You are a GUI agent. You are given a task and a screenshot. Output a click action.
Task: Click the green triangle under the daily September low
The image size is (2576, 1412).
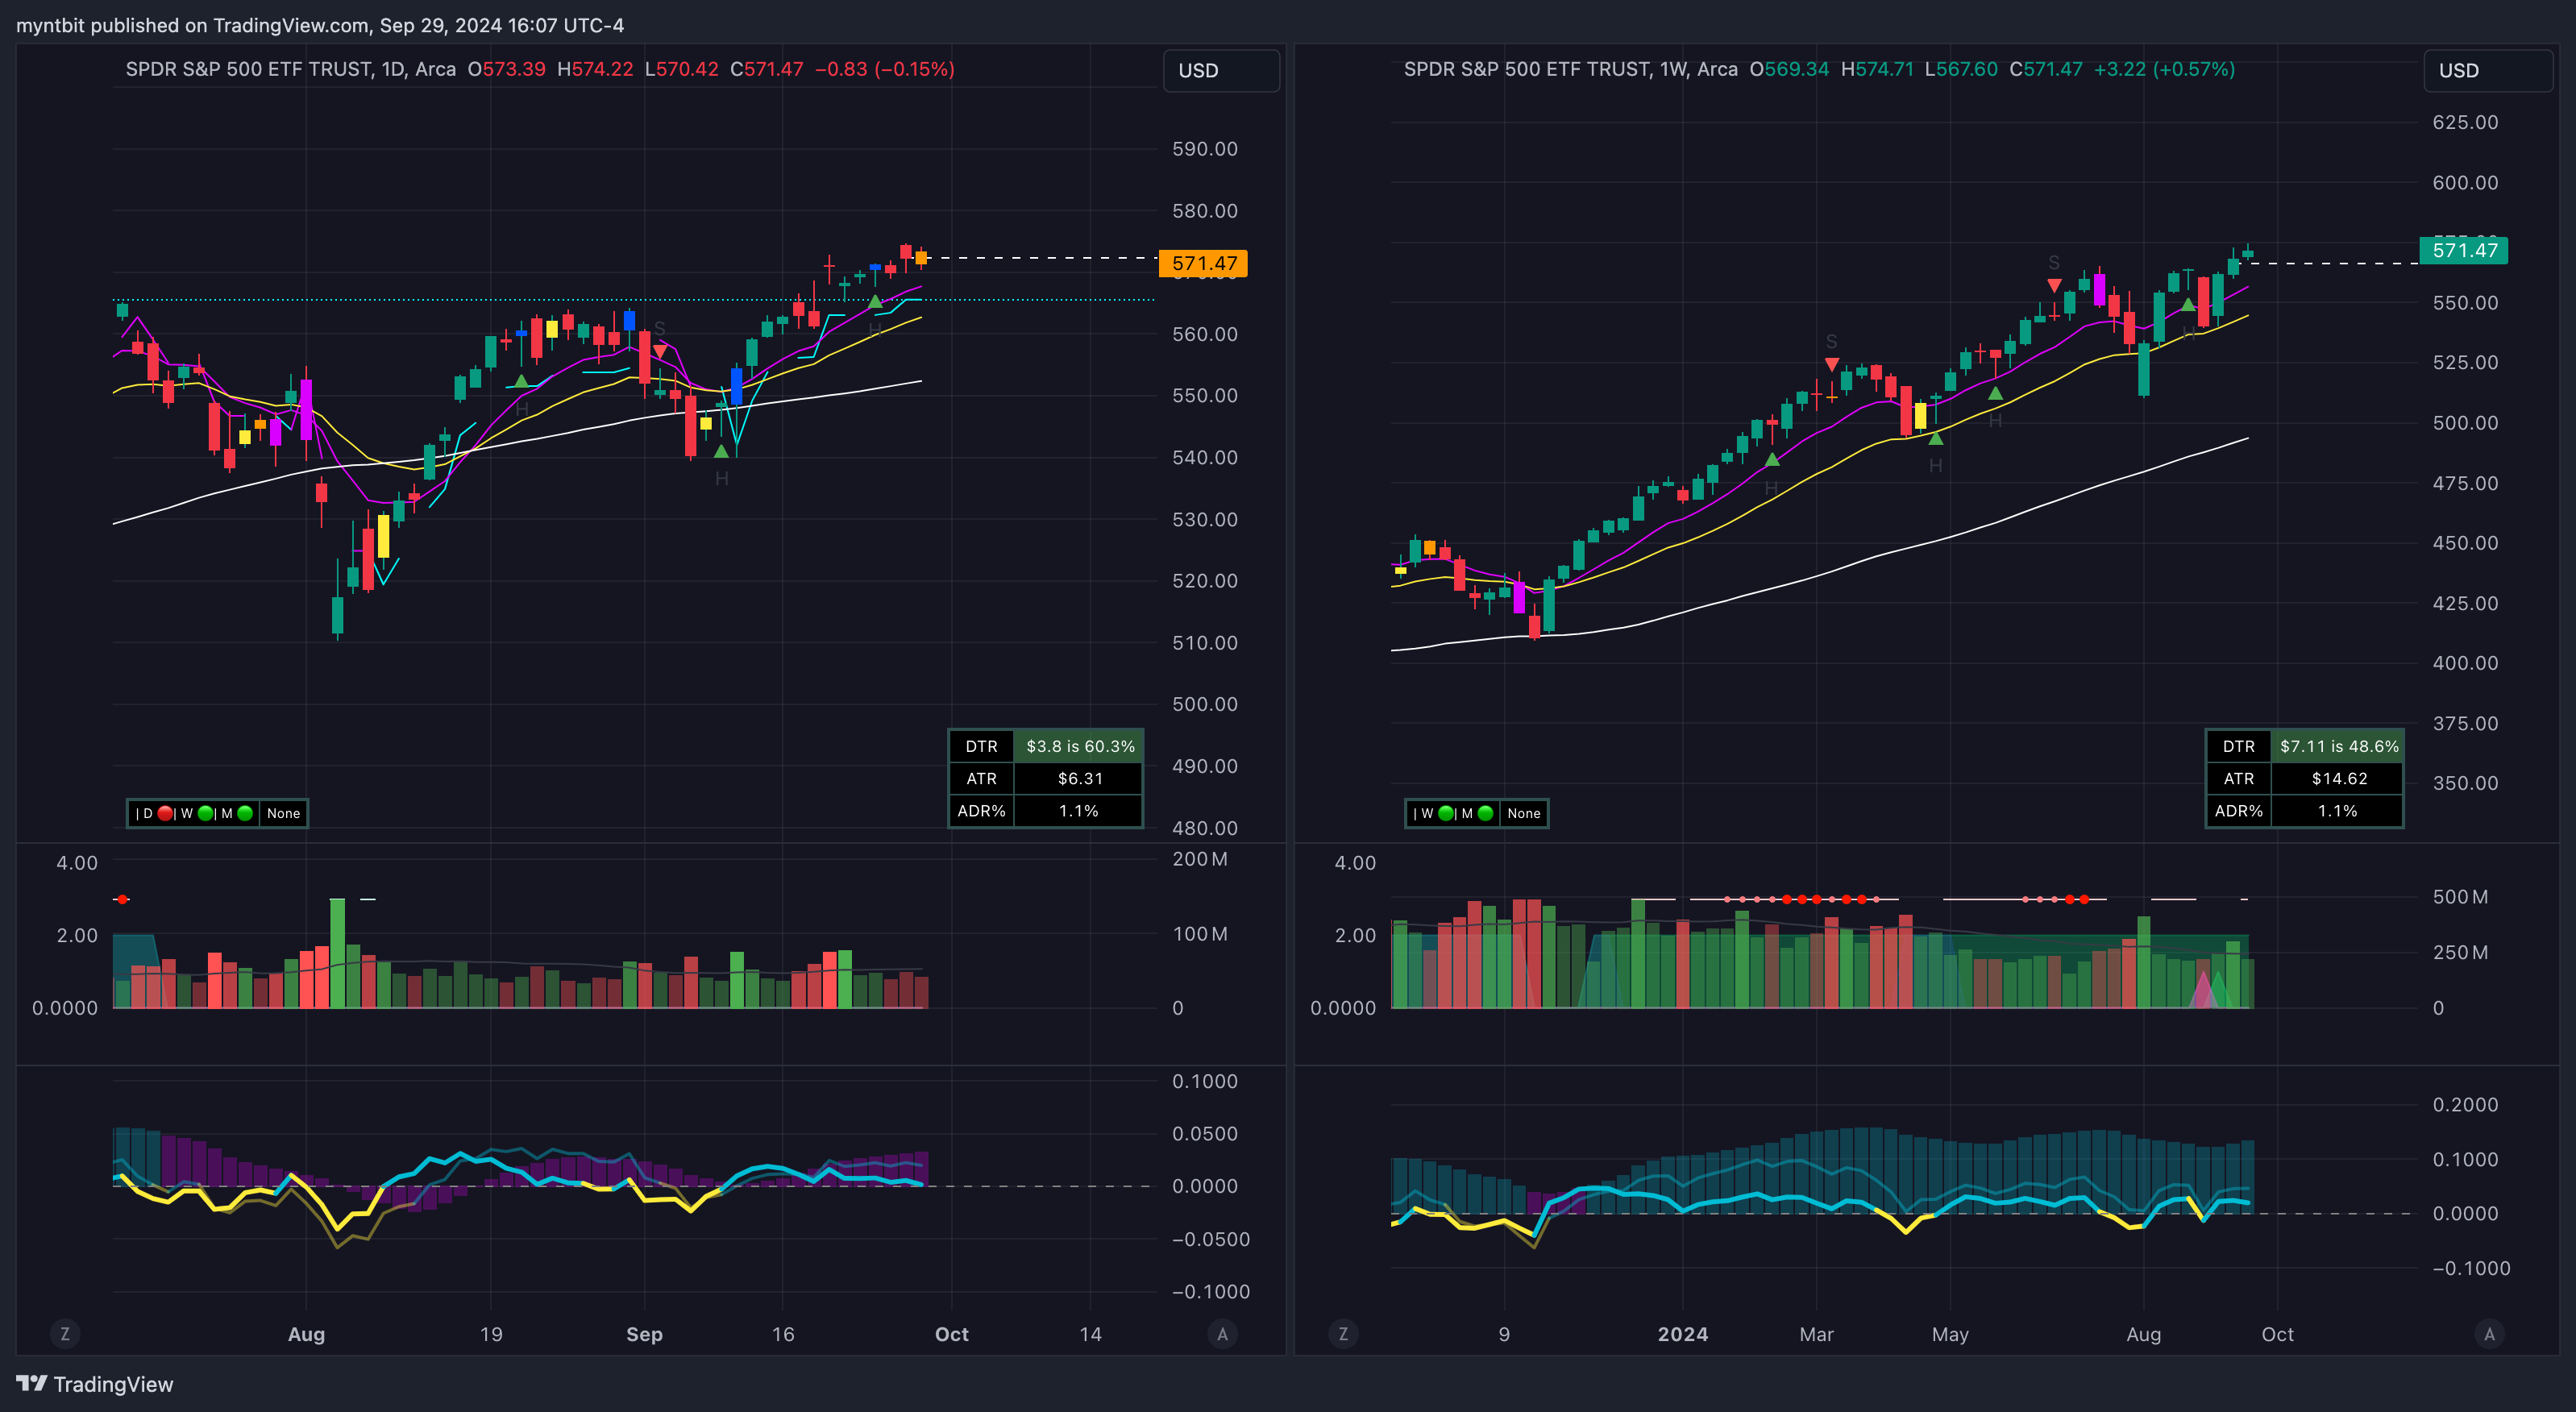pos(721,451)
